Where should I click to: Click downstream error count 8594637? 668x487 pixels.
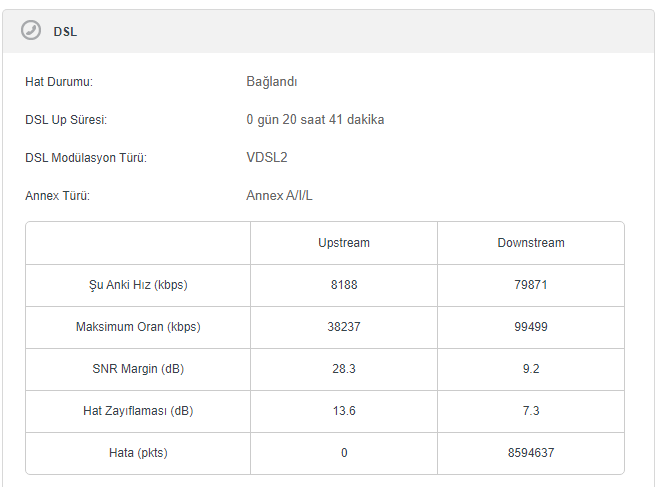click(531, 453)
